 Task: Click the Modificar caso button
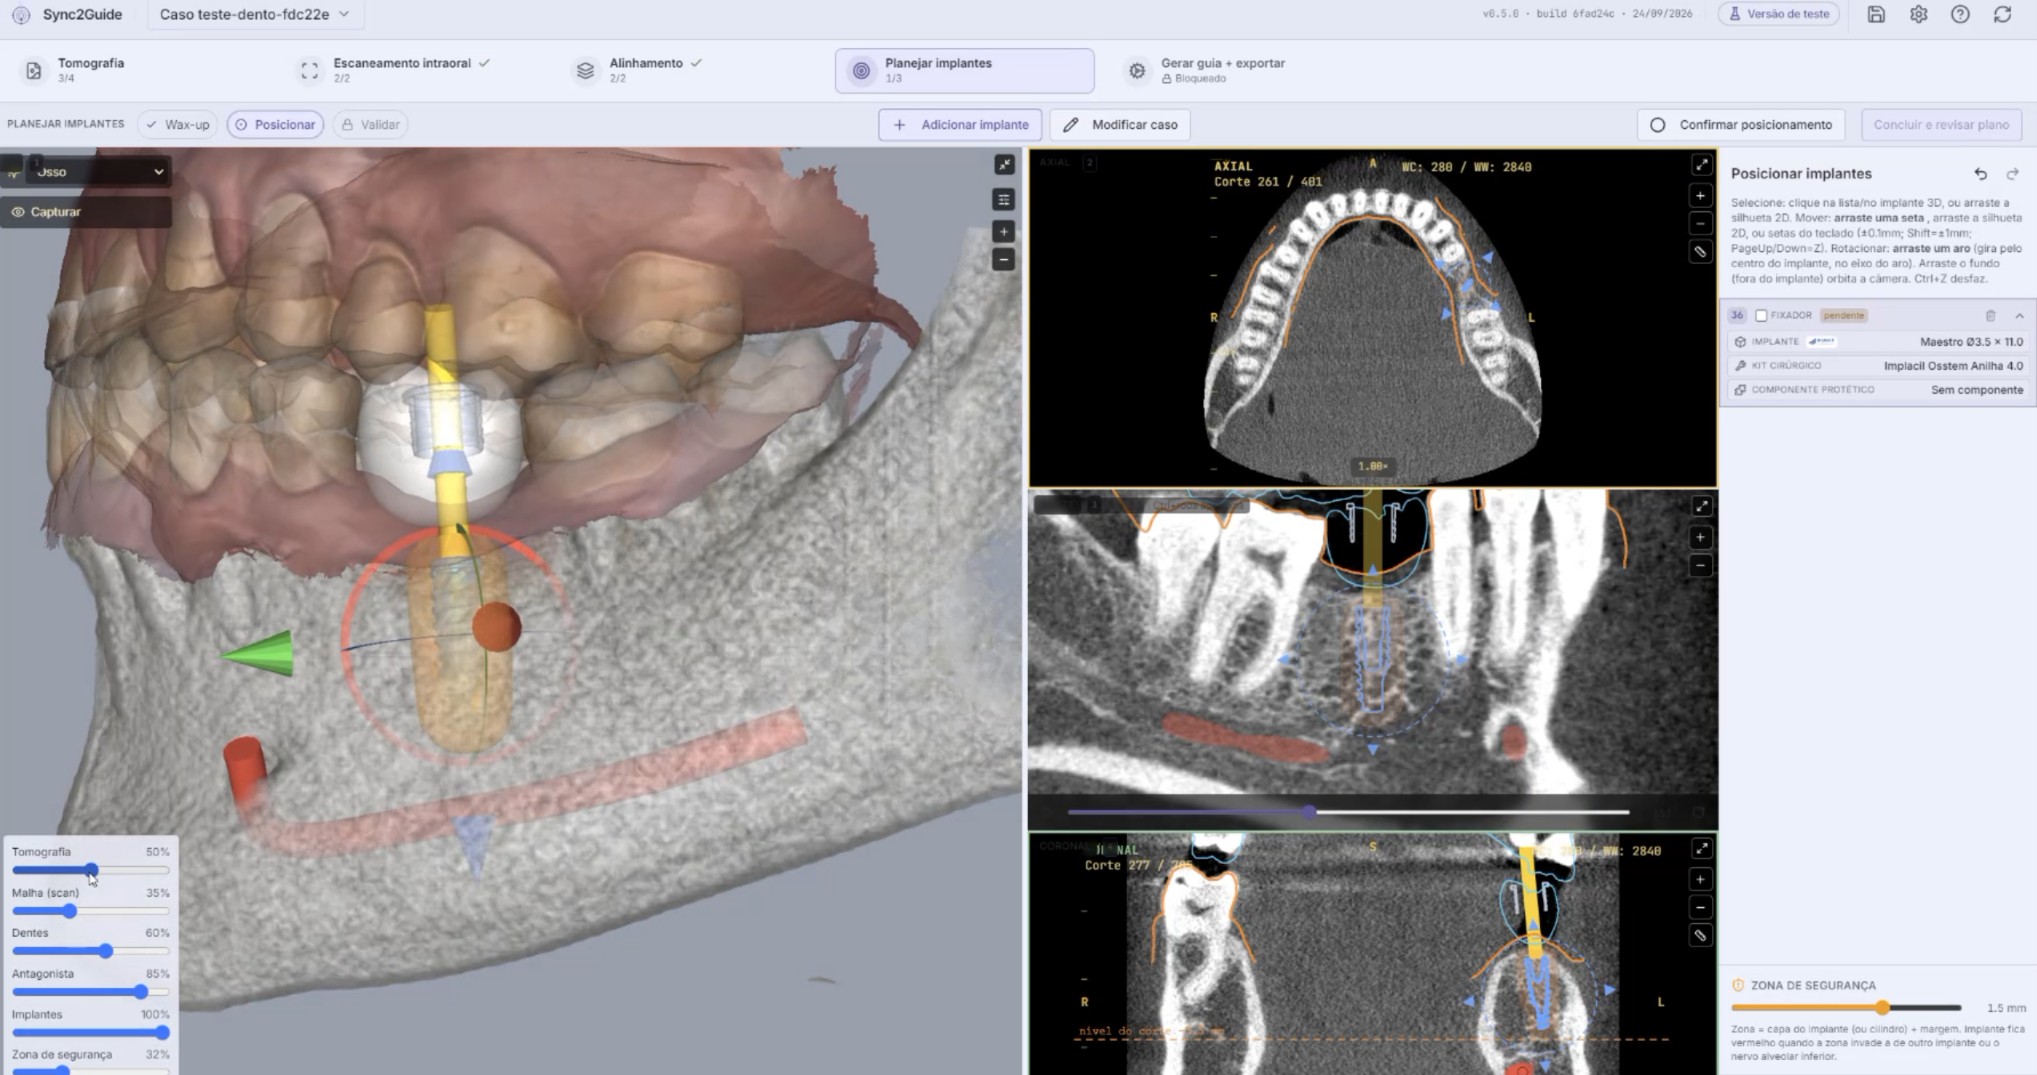(x=1120, y=125)
